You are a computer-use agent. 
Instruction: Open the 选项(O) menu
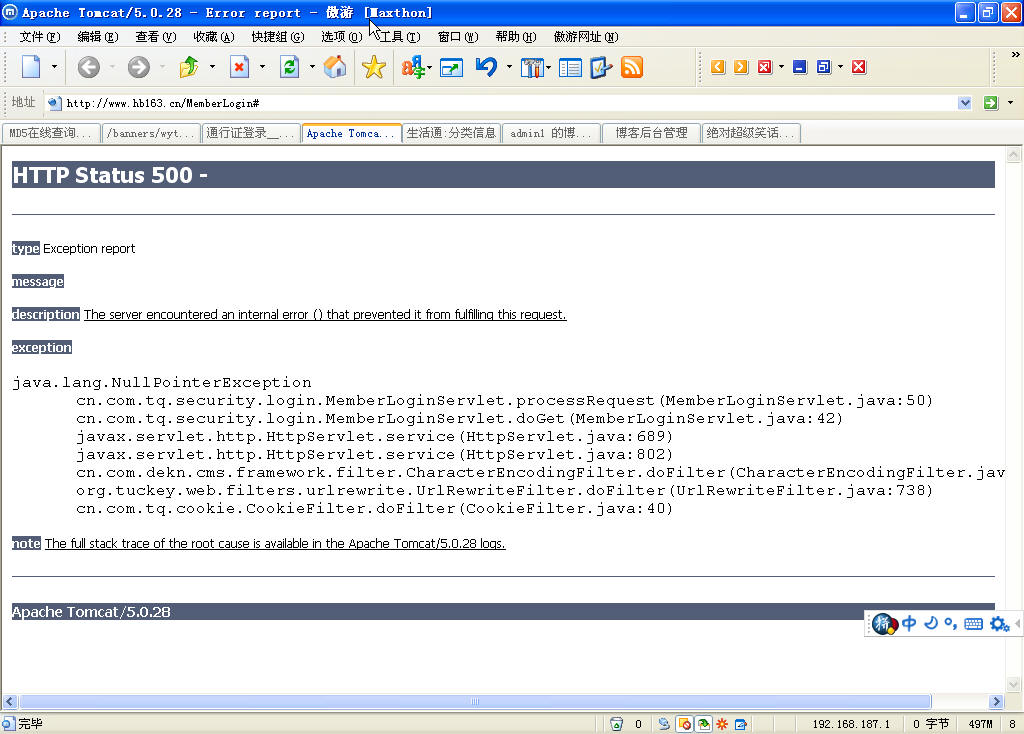coord(342,37)
